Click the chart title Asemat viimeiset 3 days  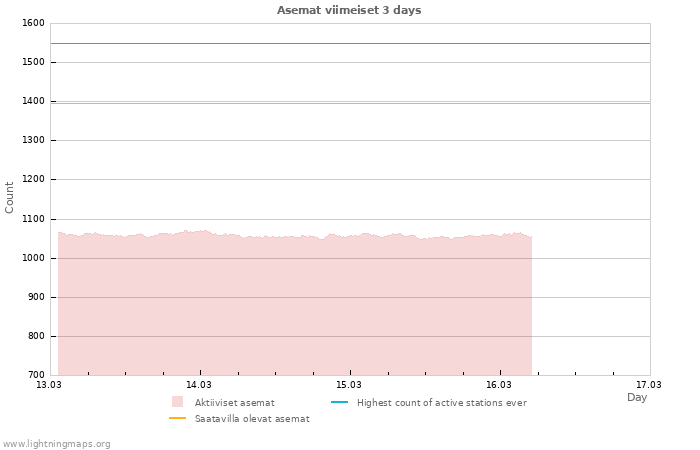coord(349,10)
